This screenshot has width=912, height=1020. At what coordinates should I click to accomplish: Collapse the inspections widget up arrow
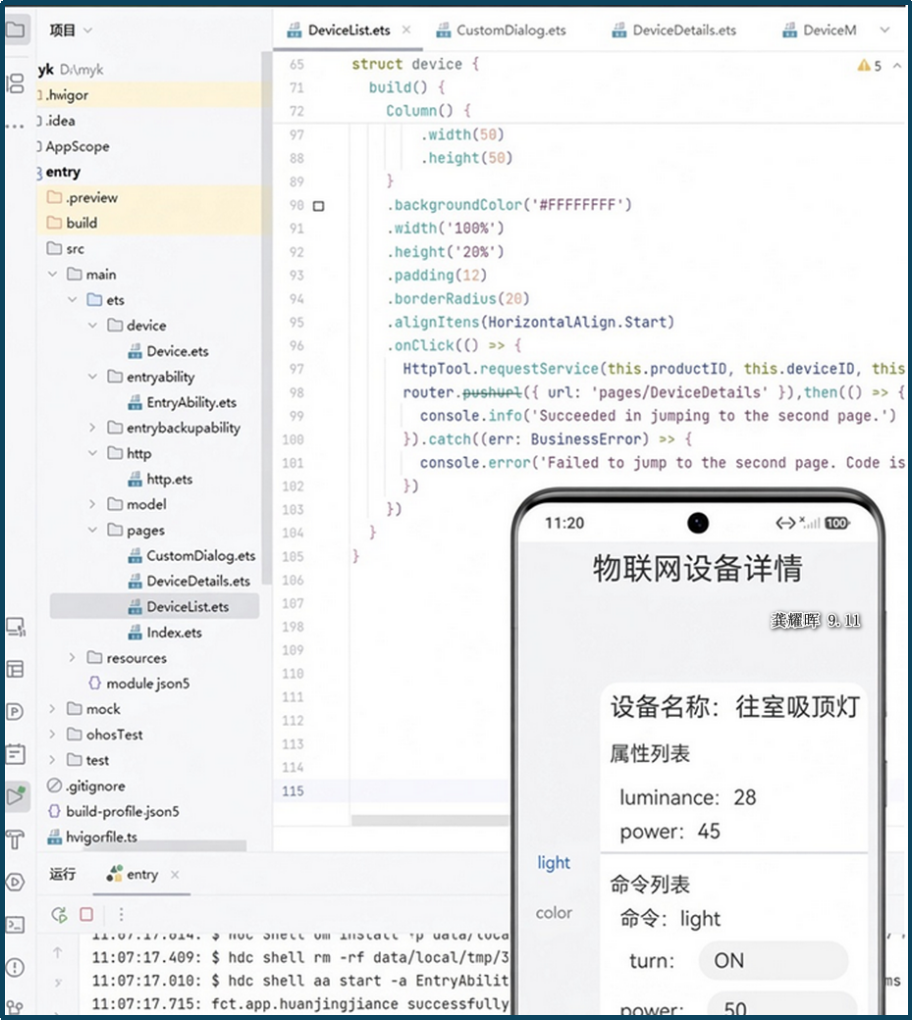click(898, 66)
